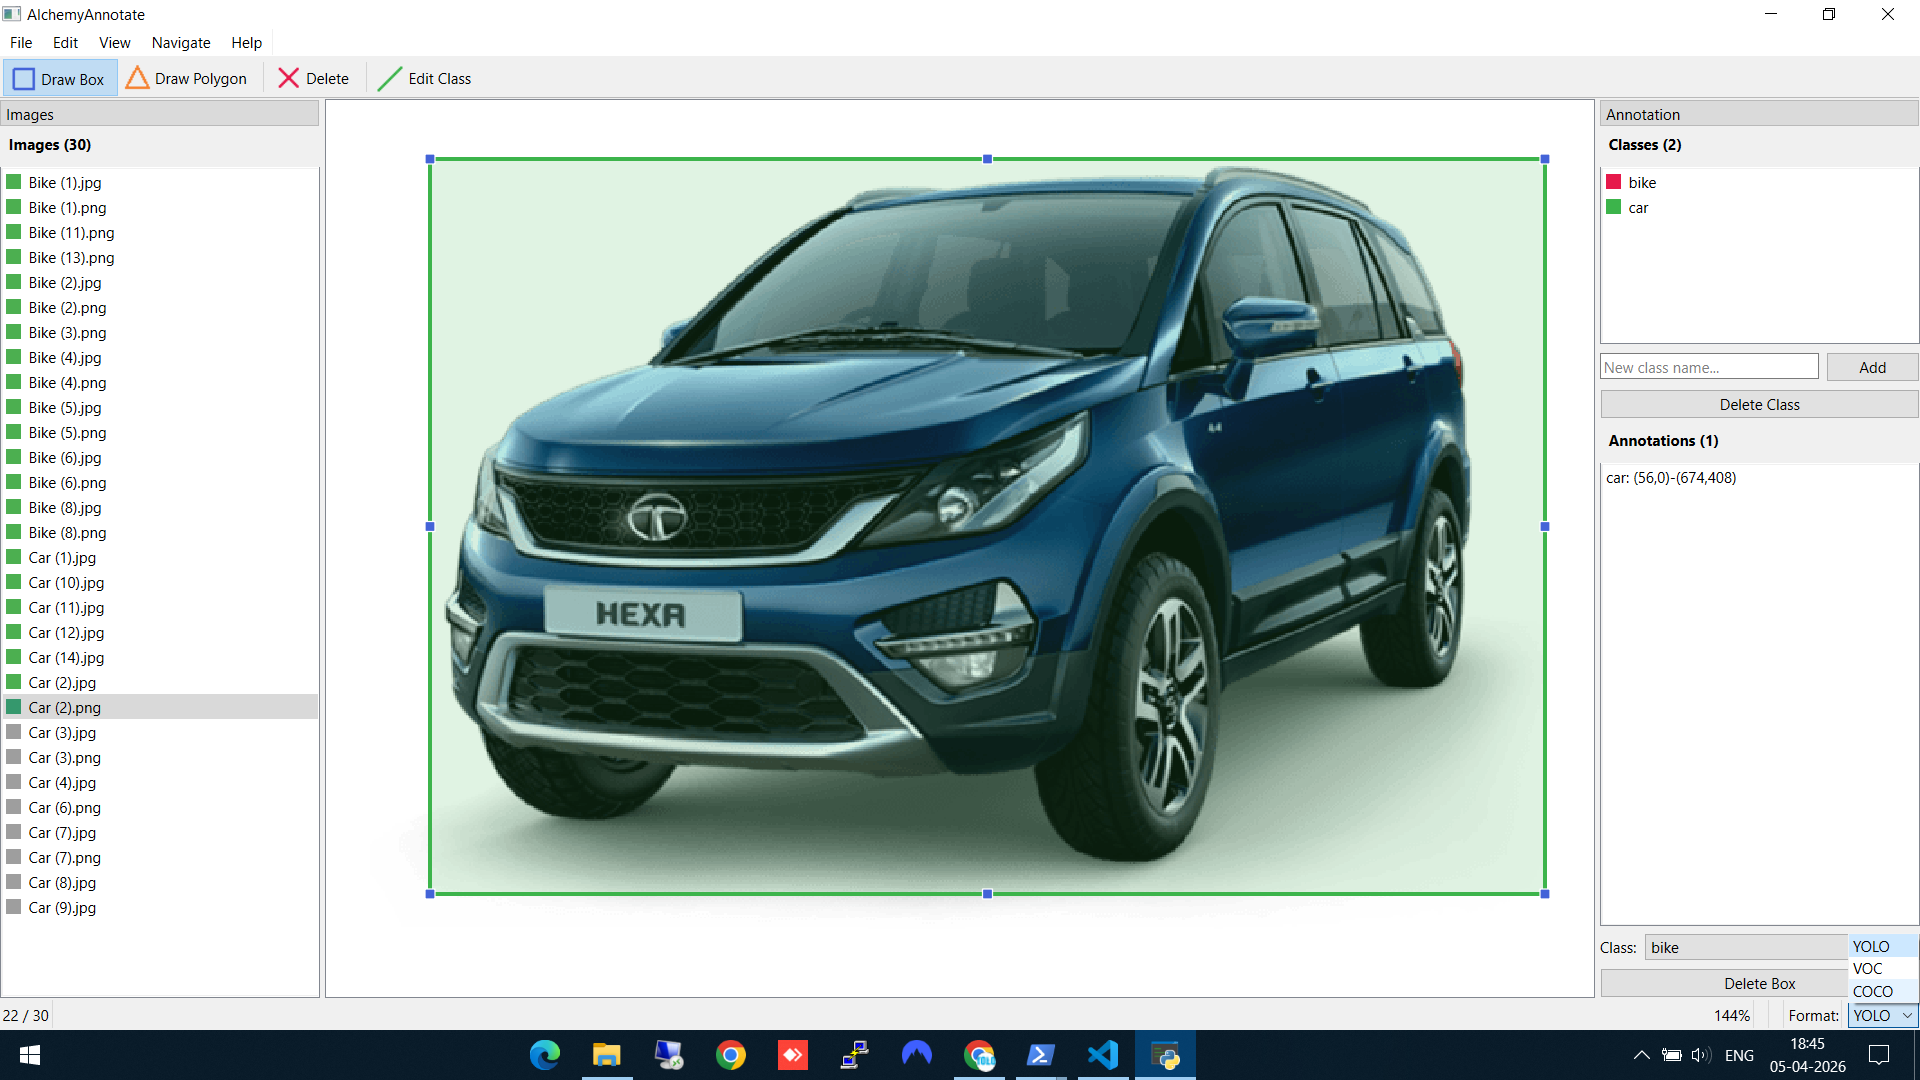Viewport: 1920px width, 1080px height.
Task: Click the Windows Start button
Action: coord(30,1055)
